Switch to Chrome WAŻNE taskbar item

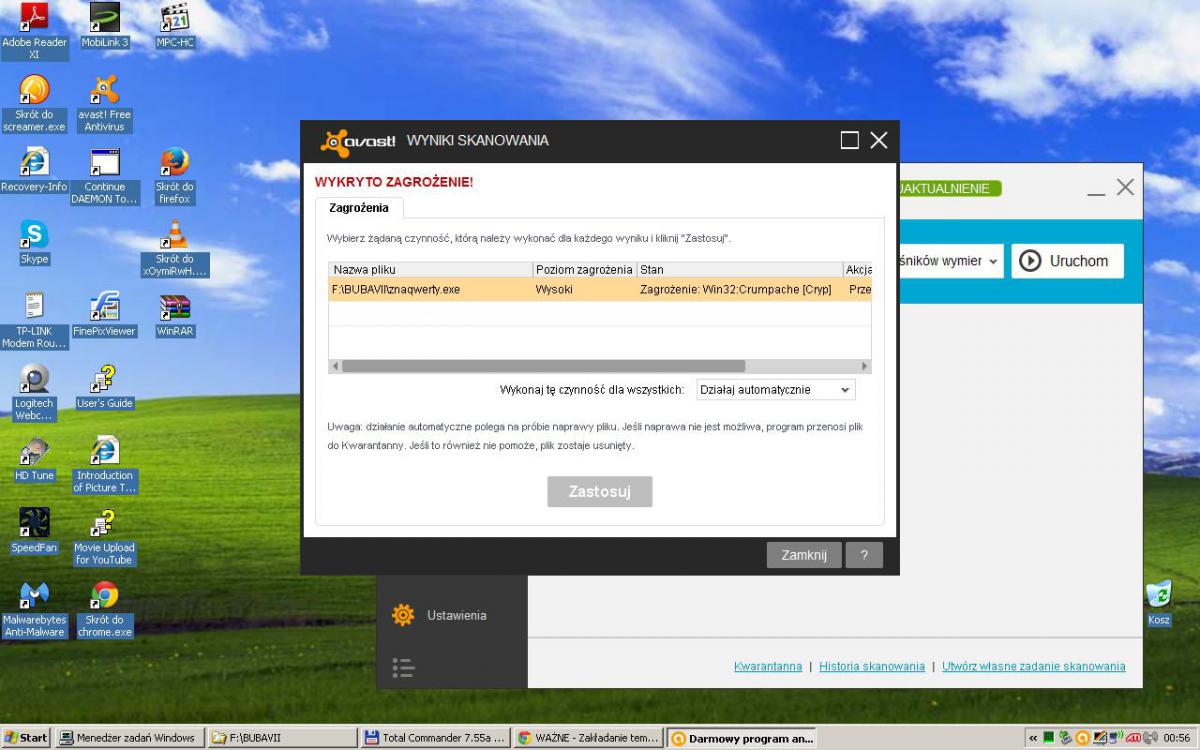click(588, 738)
